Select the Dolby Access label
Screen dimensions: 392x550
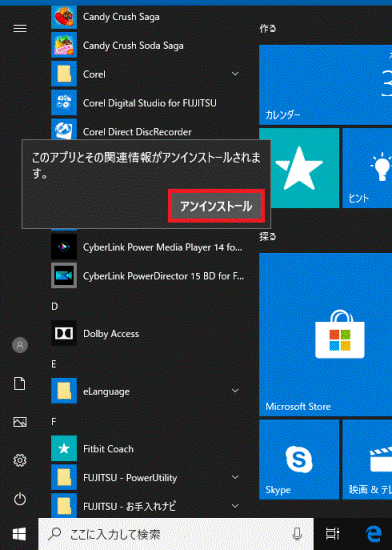point(111,334)
